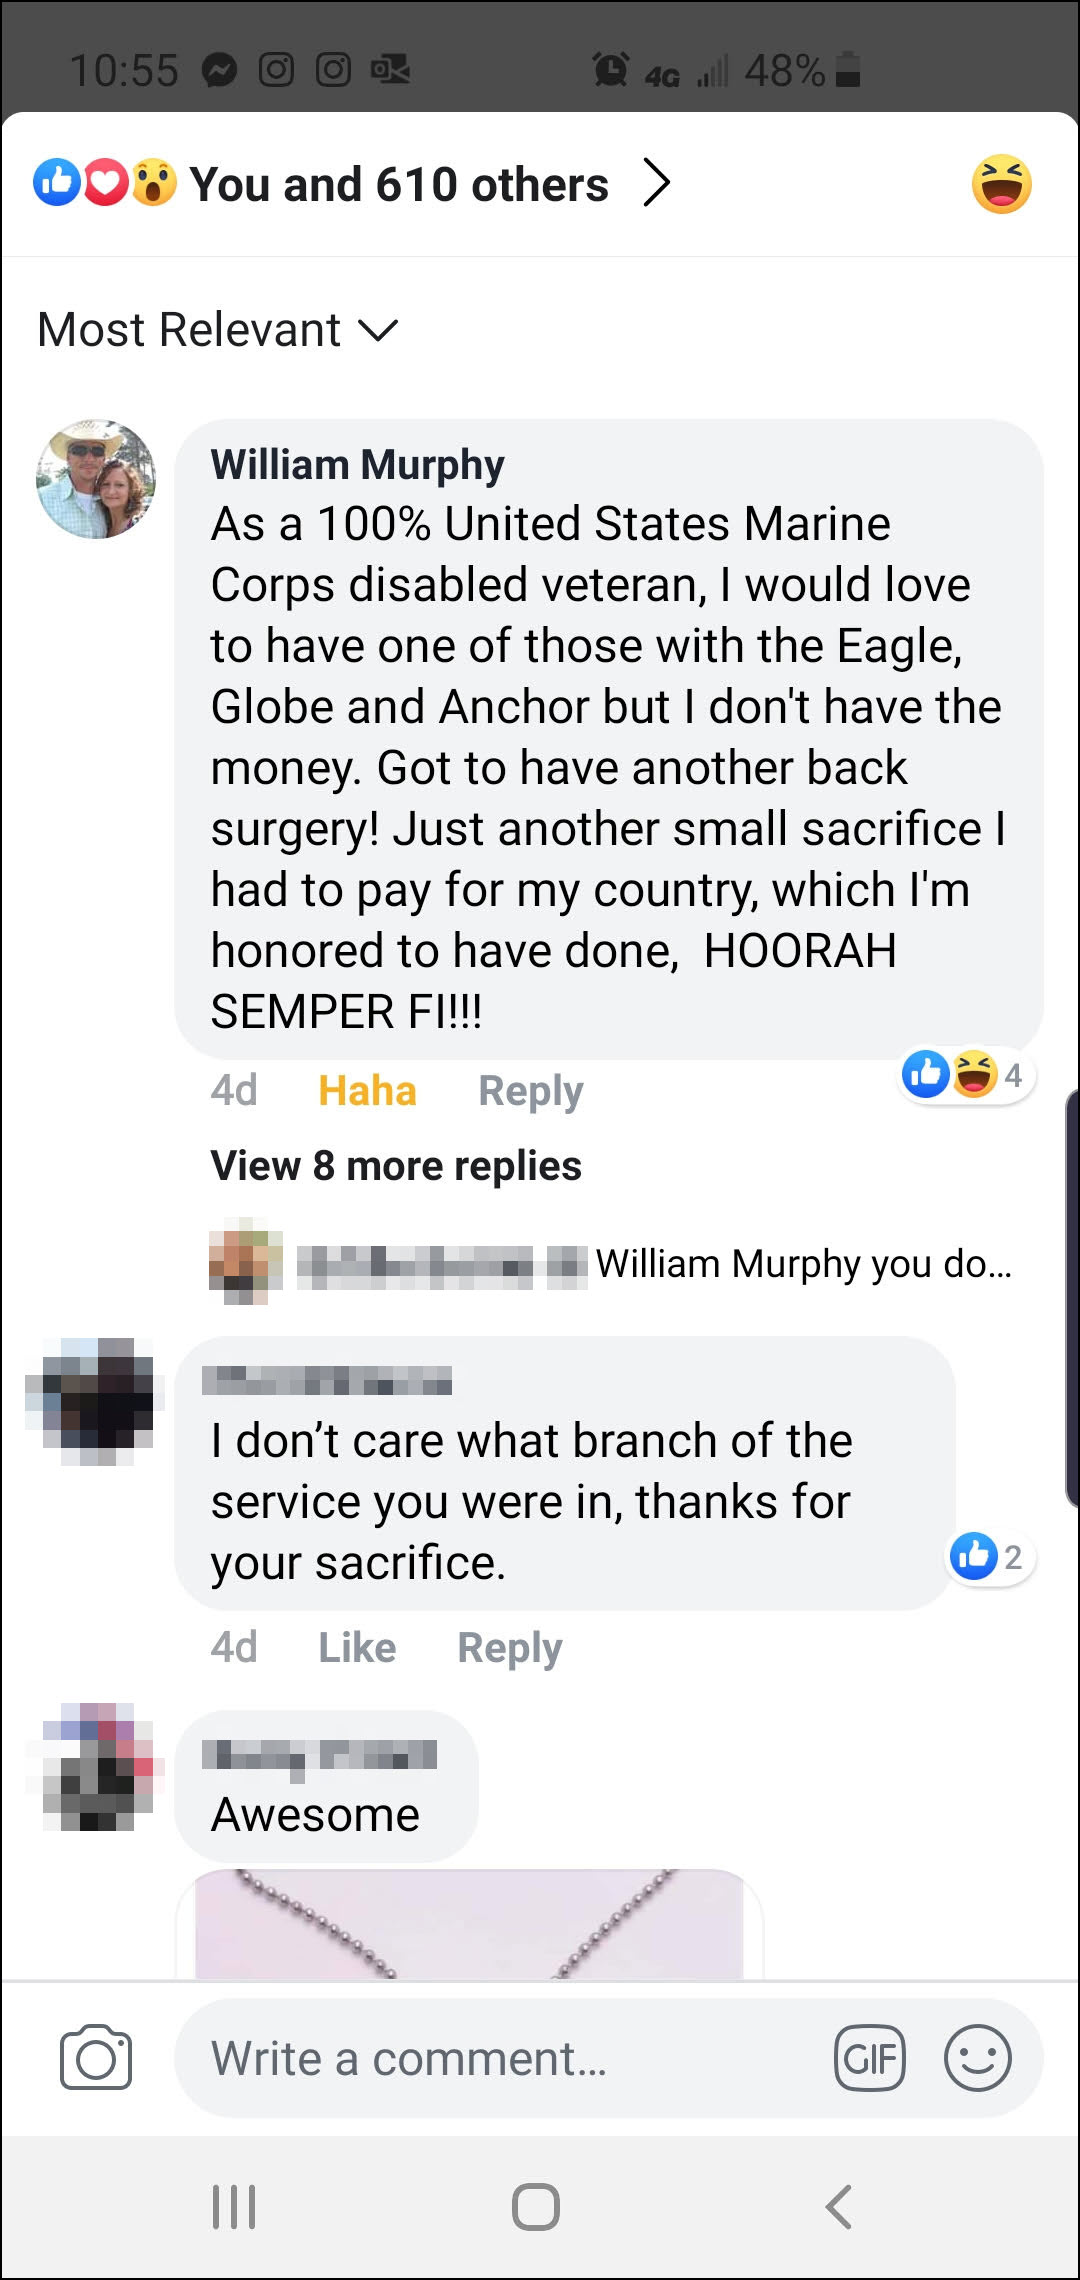Reply to William Murphy's comment
The image size is (1080, 2280).
coord(530,1090)
